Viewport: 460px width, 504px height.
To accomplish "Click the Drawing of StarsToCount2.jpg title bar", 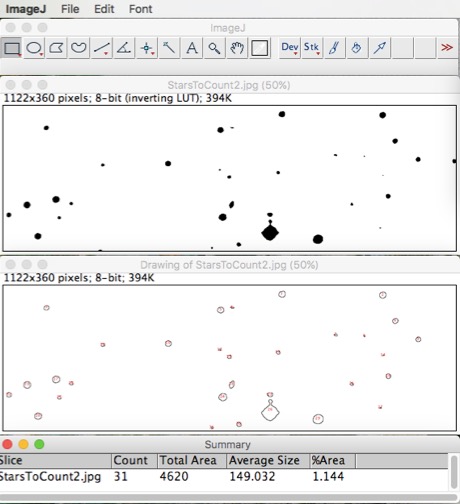I will (229, 265).
